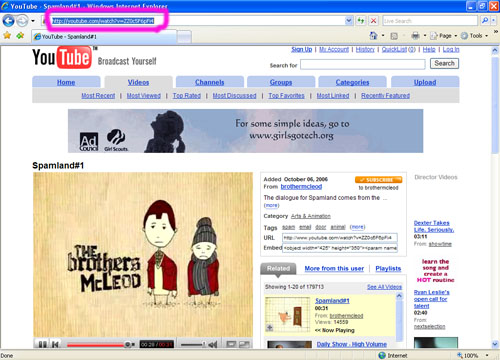Open the Upload tab
Image resolution: width=500 pixels, height=360 pixels.
click(x=425, y=82)
